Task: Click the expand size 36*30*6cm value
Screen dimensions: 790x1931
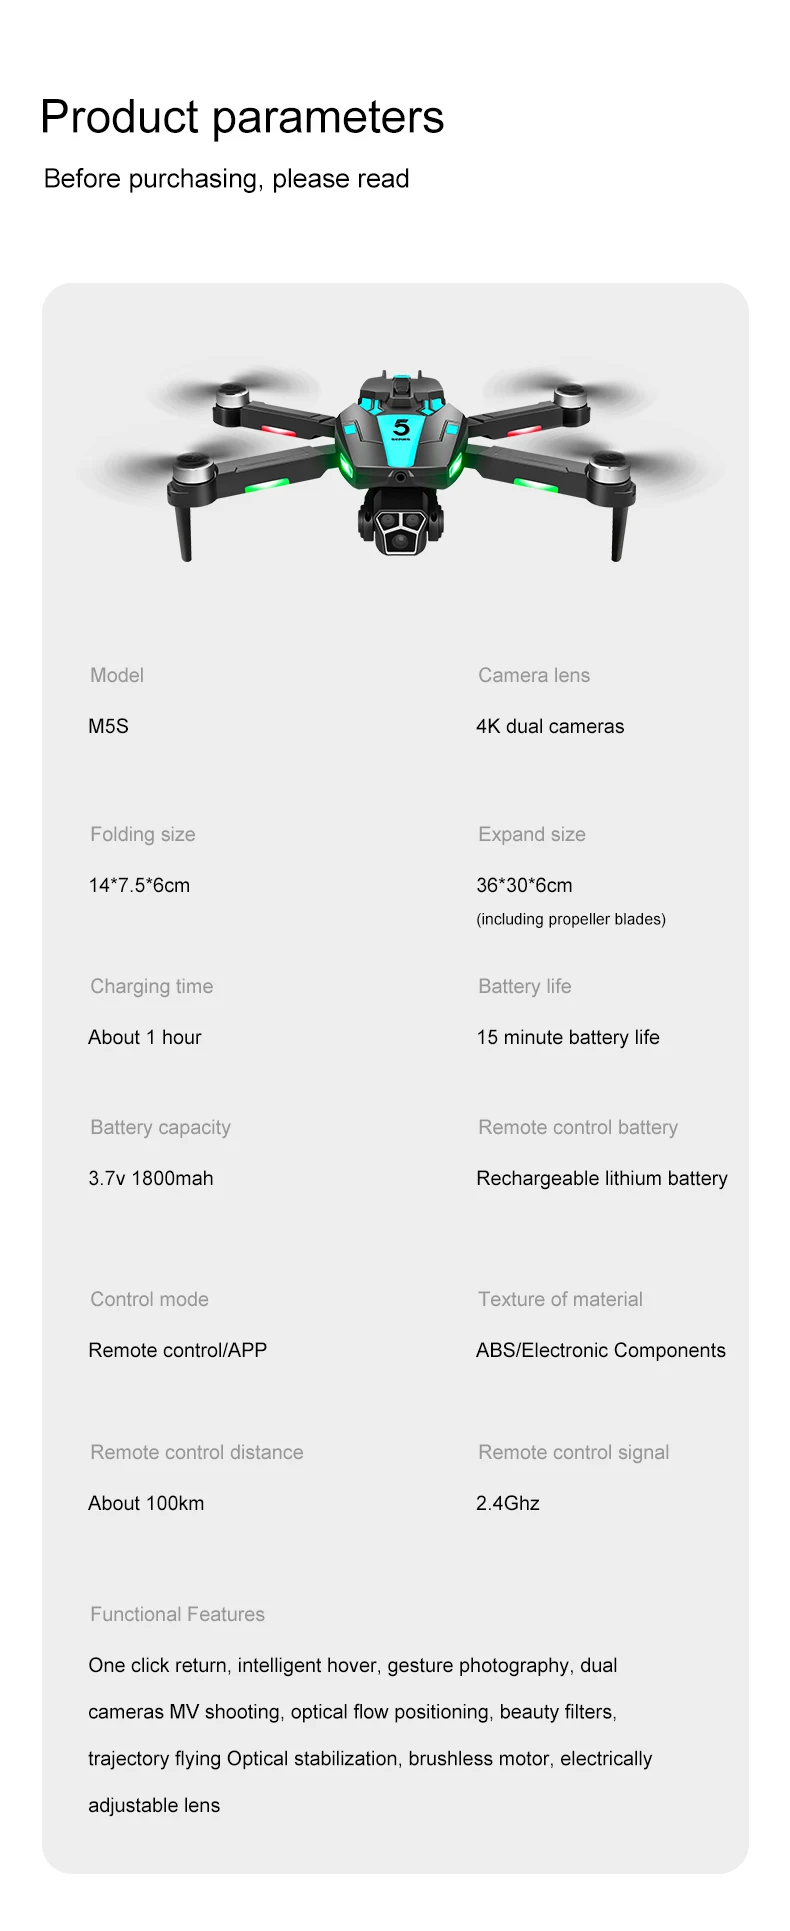Action: click(x=524, y=885)
